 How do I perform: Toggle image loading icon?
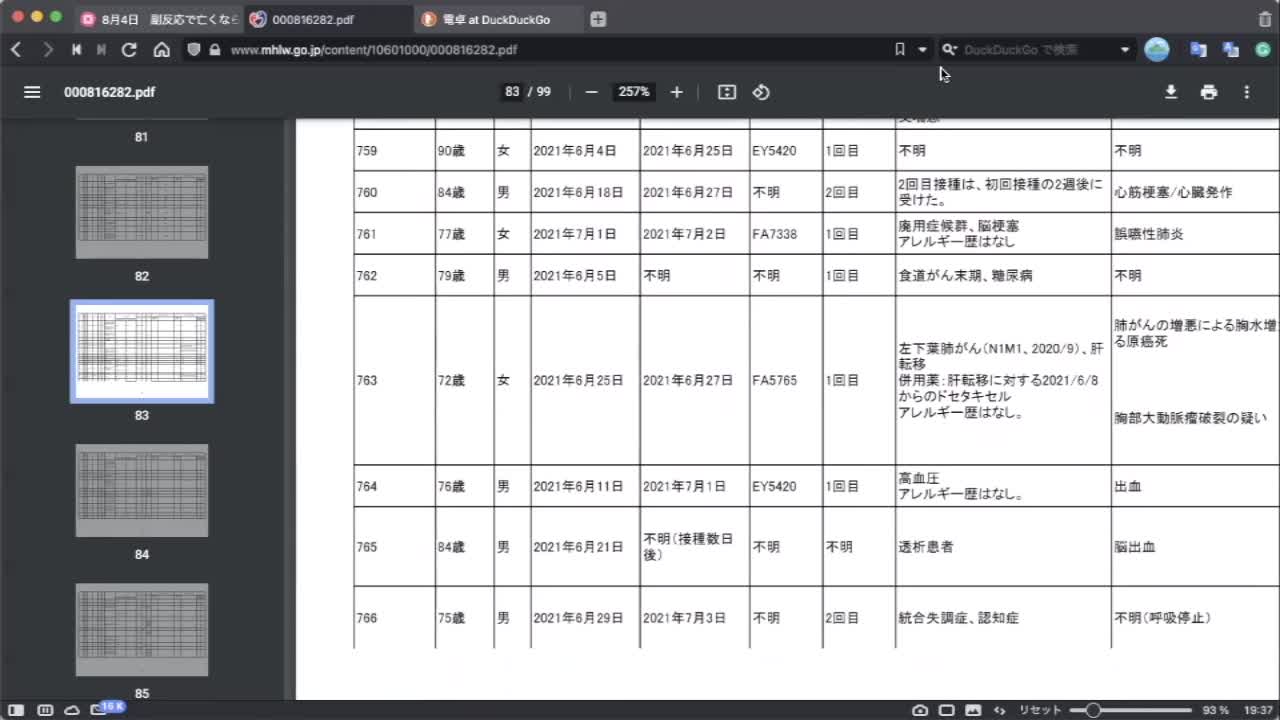click(973, 710)
